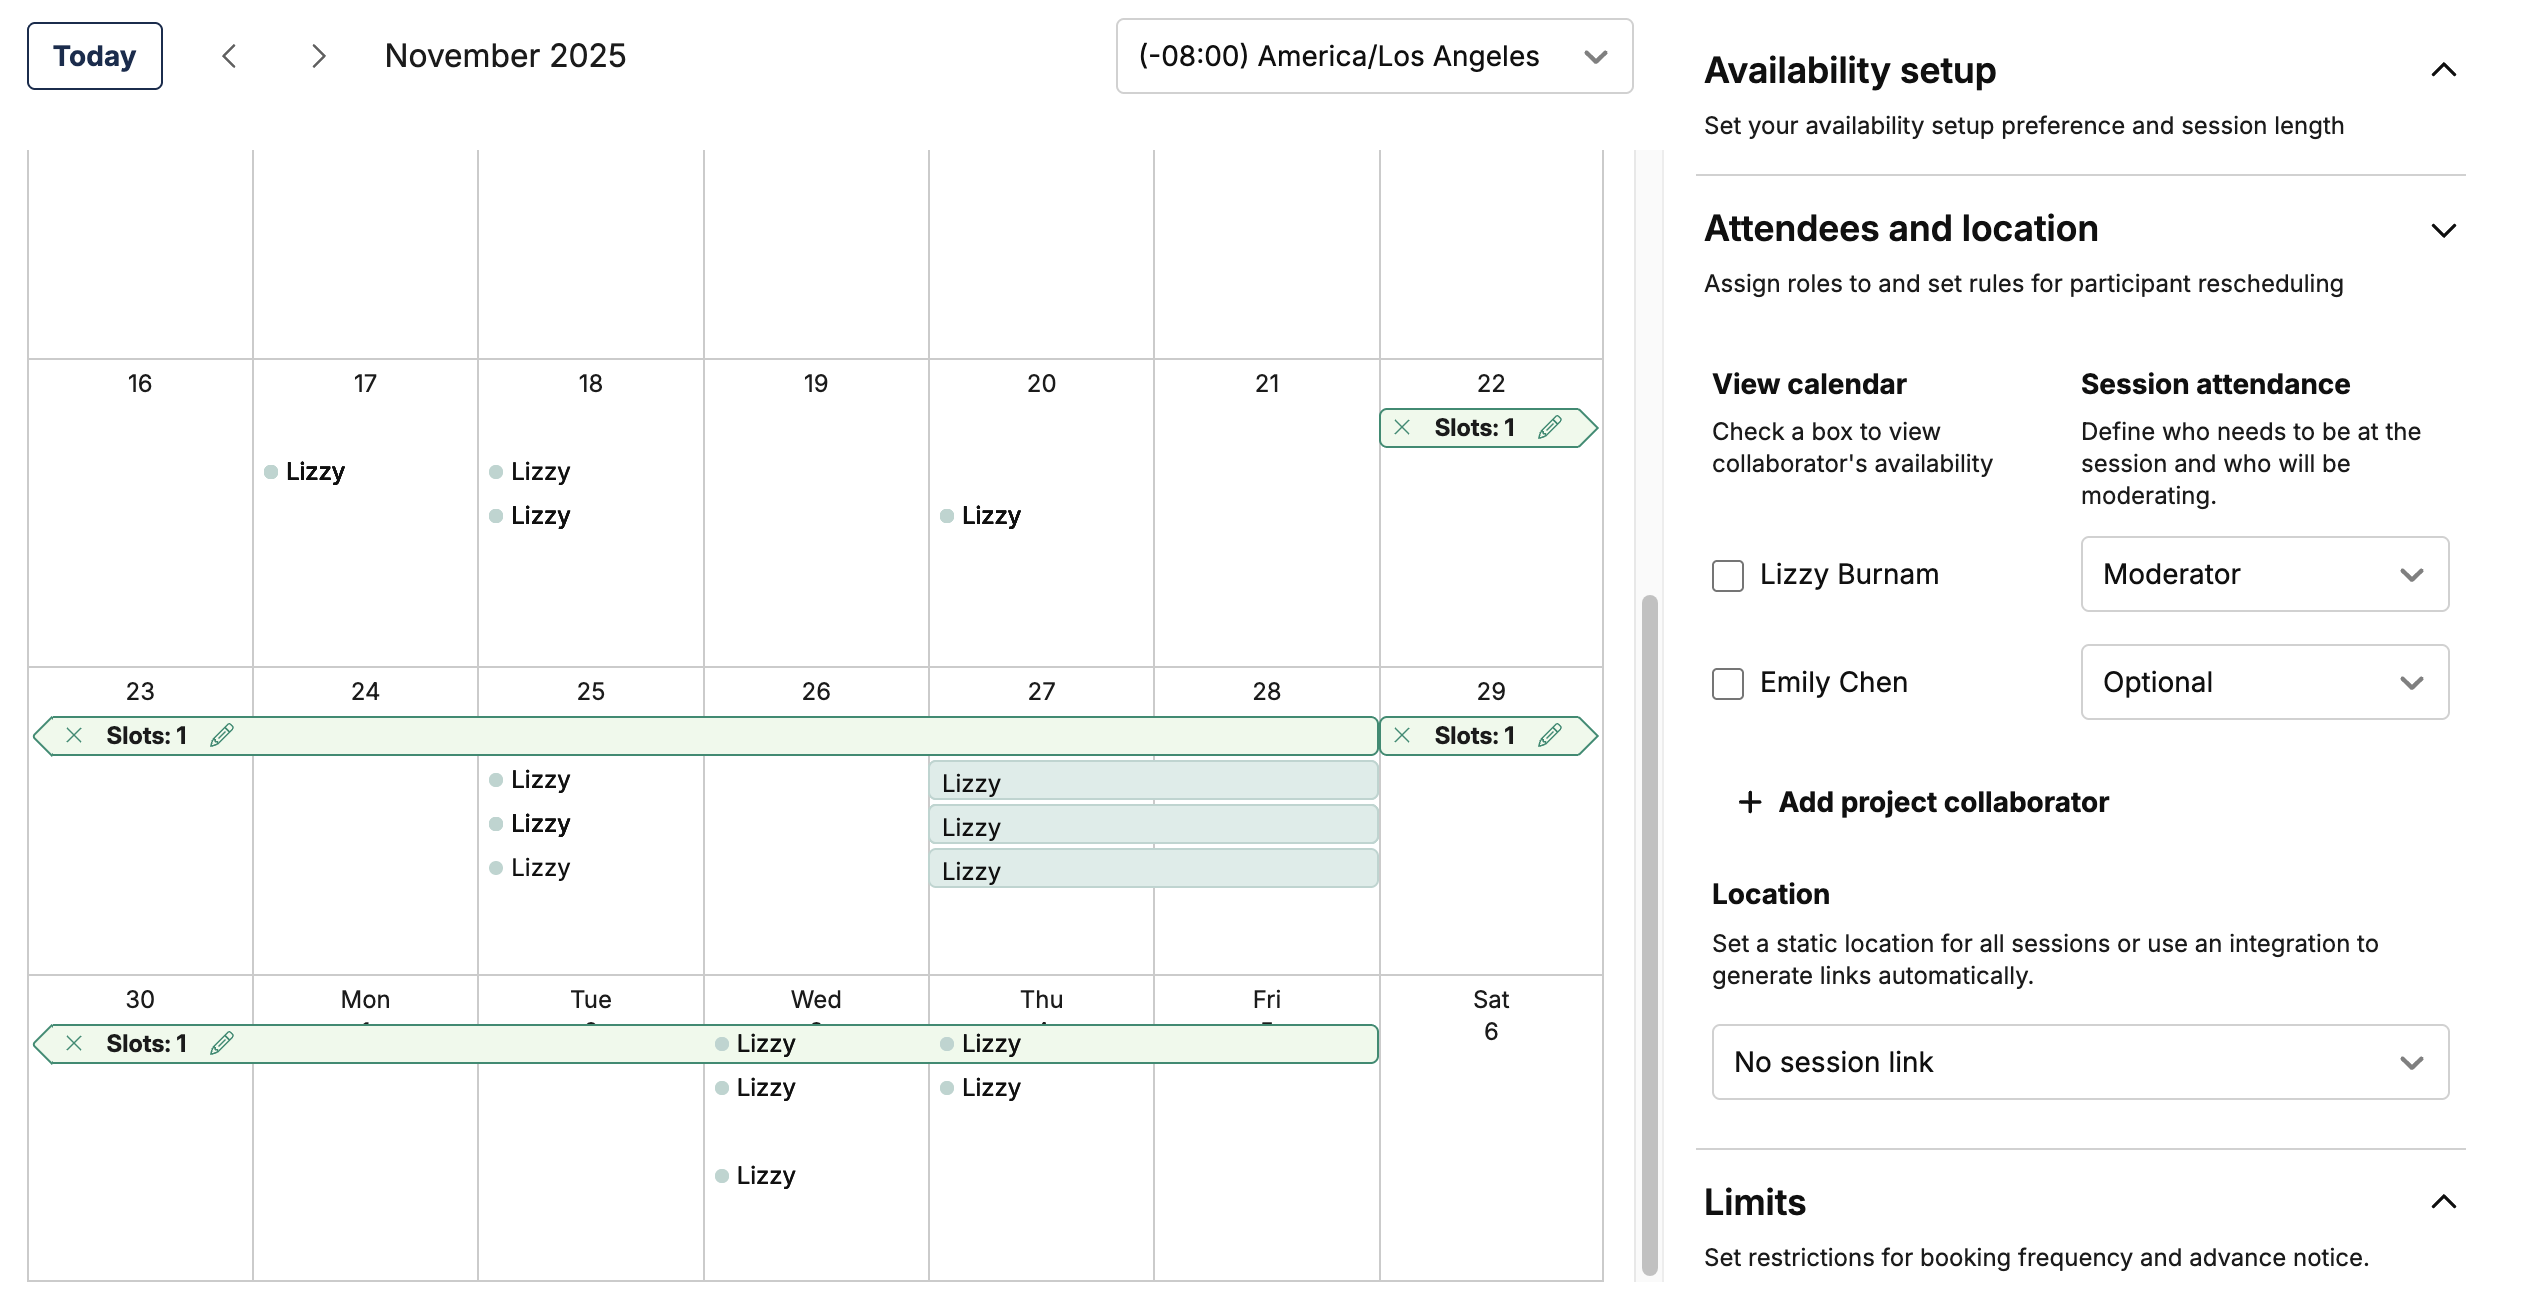2522x1302 pixels.
Task: Go to the next month
Action: click(x=318, y=56)
